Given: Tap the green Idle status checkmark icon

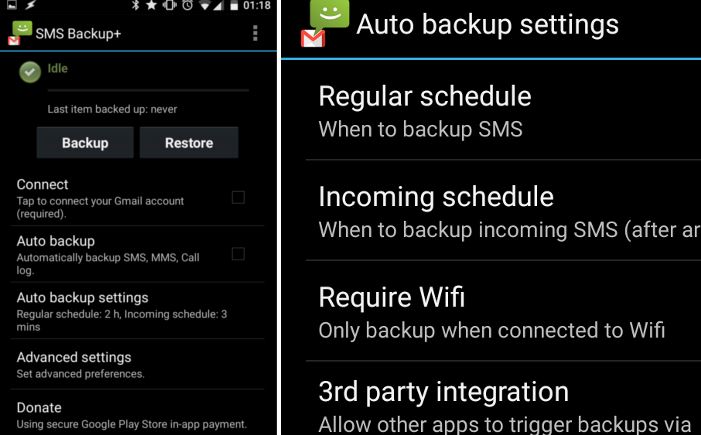Looking at the screenshot, I should click(30, 72).
